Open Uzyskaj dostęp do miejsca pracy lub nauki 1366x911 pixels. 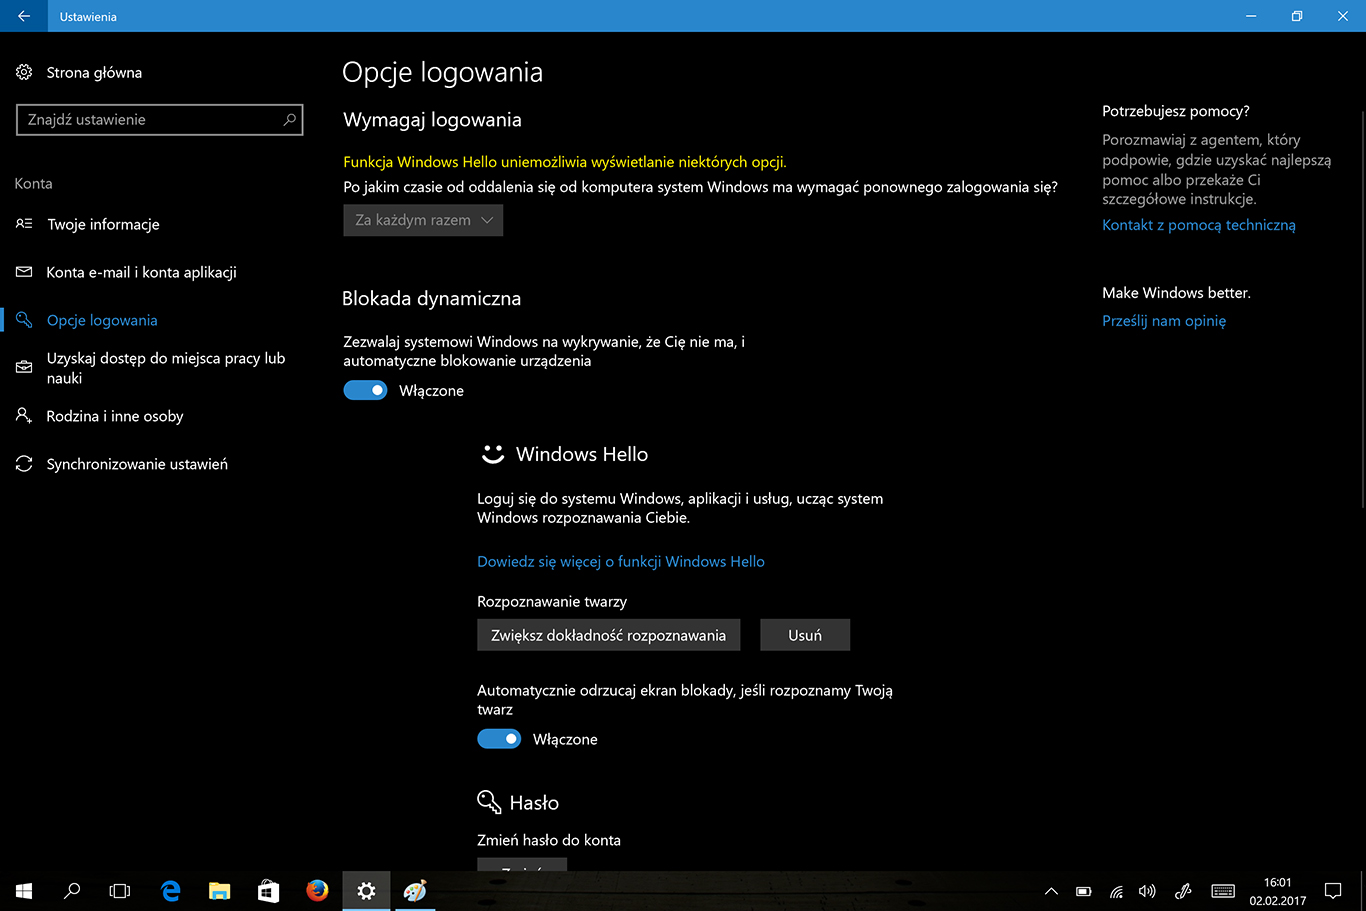(166, 368)
